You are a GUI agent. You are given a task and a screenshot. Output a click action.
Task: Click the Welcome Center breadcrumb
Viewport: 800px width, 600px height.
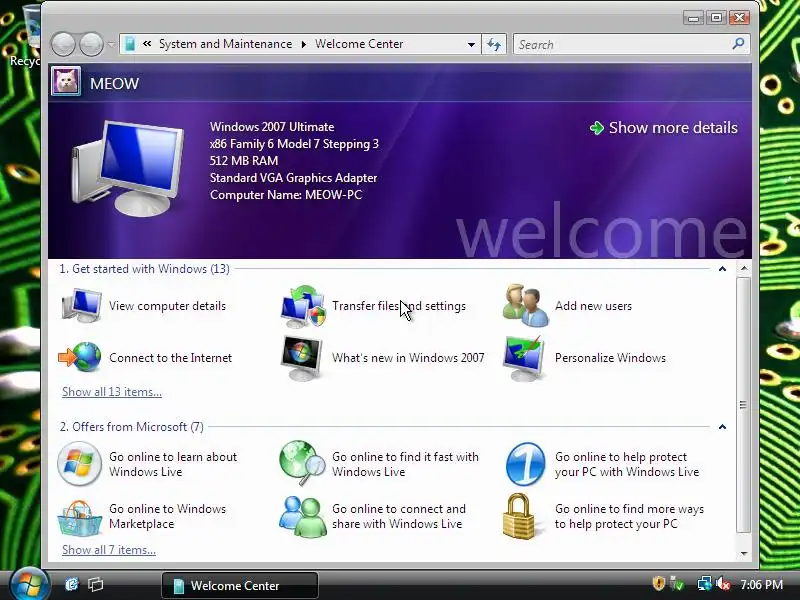(x=359, y=44)
